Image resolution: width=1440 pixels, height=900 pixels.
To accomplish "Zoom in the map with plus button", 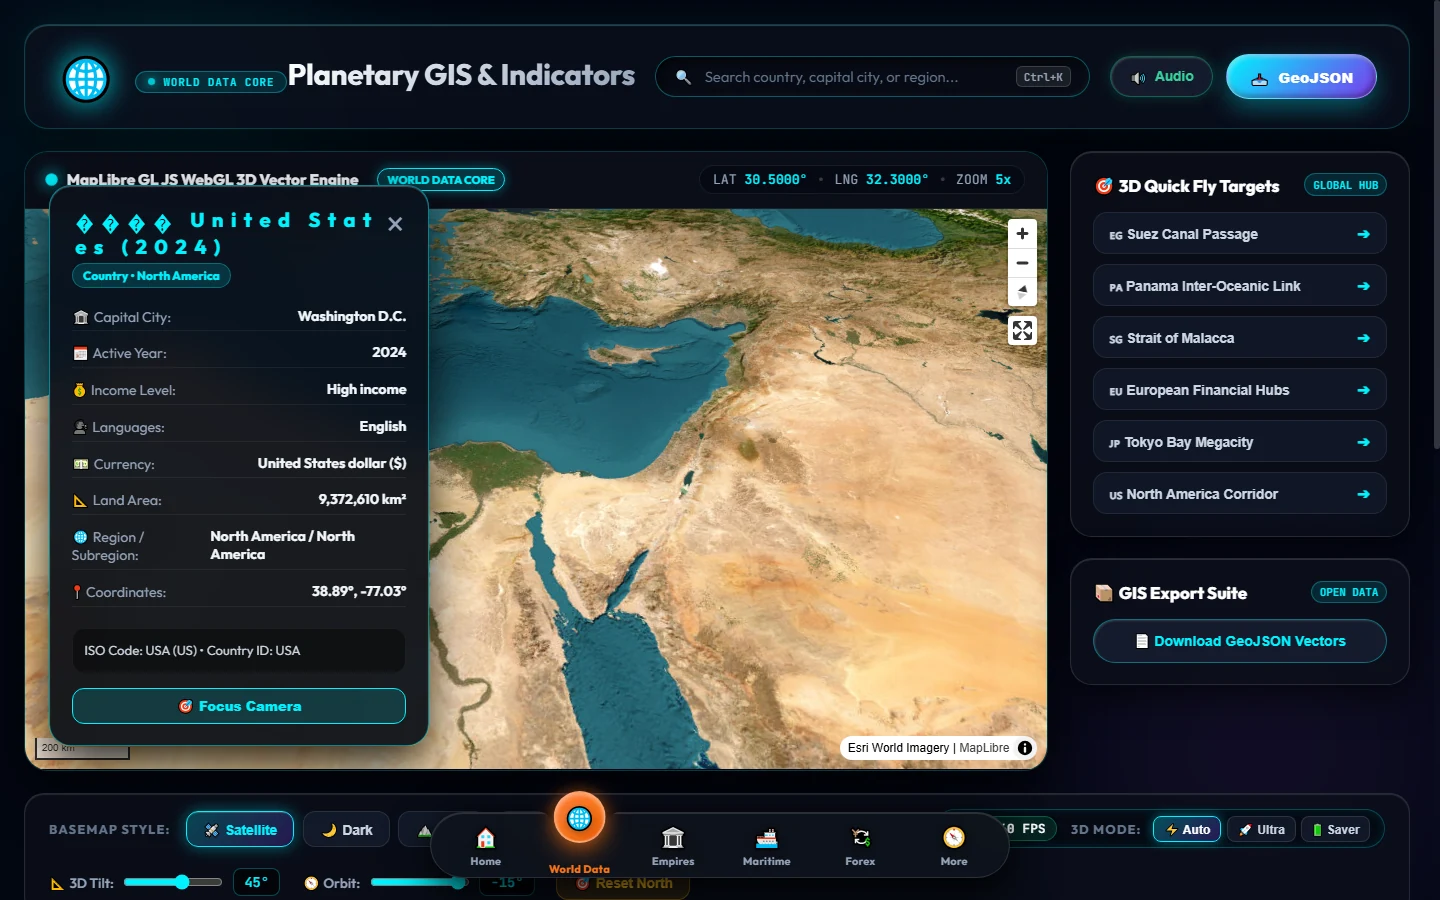I will point(1022,234).
